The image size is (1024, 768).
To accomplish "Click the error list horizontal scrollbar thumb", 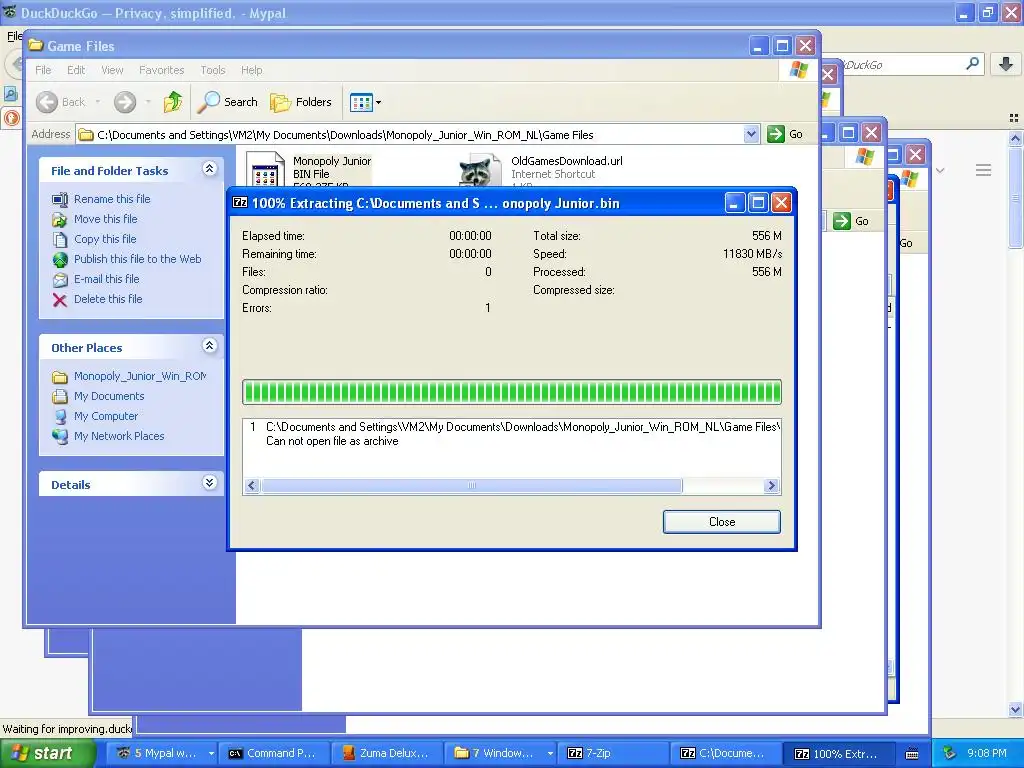I will click(x=472, y=485).
